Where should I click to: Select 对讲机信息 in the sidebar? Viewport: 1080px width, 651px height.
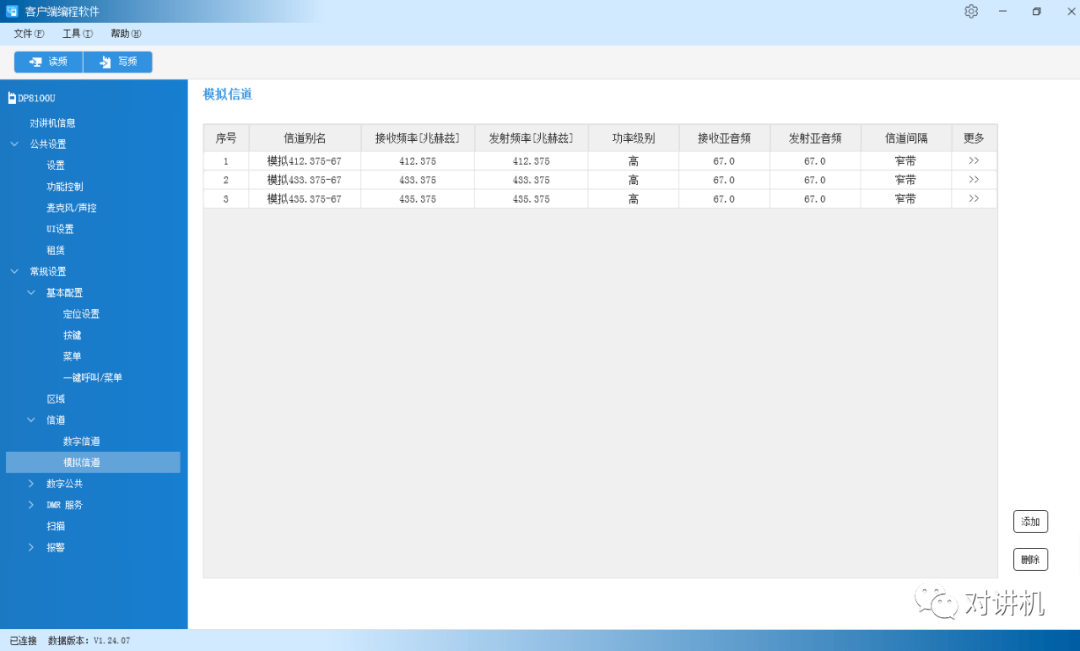(x=52, y=123)
